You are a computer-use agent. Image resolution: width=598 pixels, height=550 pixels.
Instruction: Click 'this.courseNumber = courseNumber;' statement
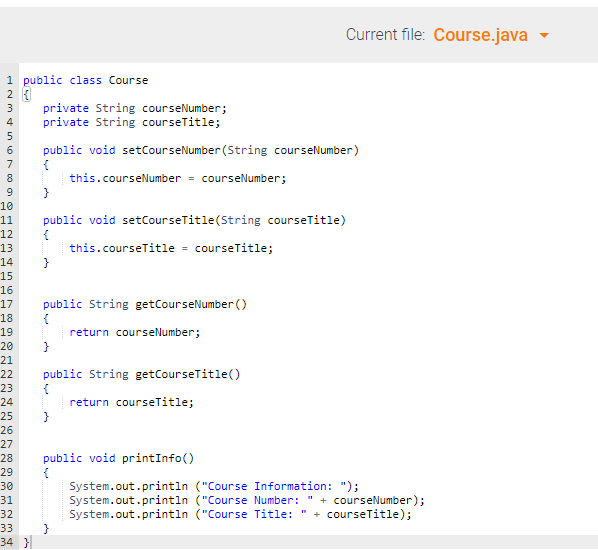tap(177, 179)
